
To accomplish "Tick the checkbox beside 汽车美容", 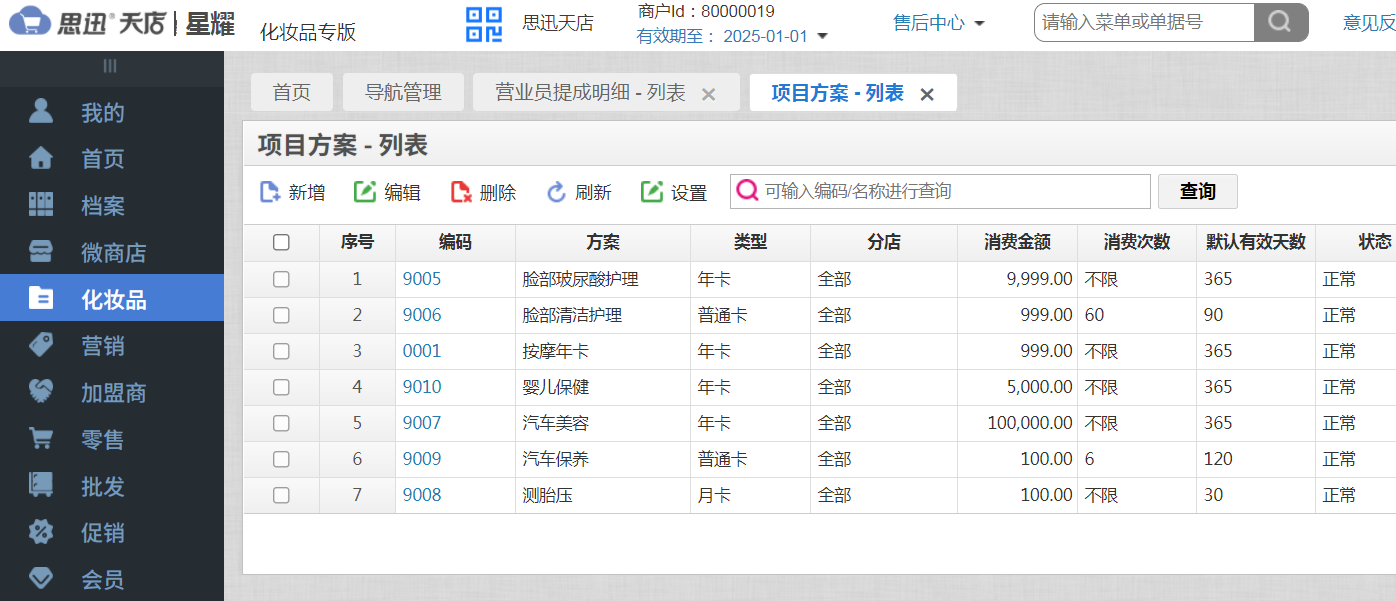I will tap(283, 422).
